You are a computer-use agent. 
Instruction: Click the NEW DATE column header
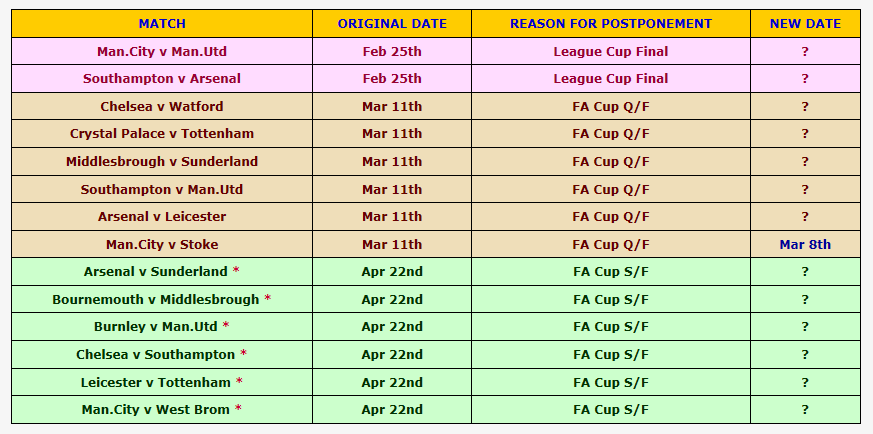click(805, 23)
